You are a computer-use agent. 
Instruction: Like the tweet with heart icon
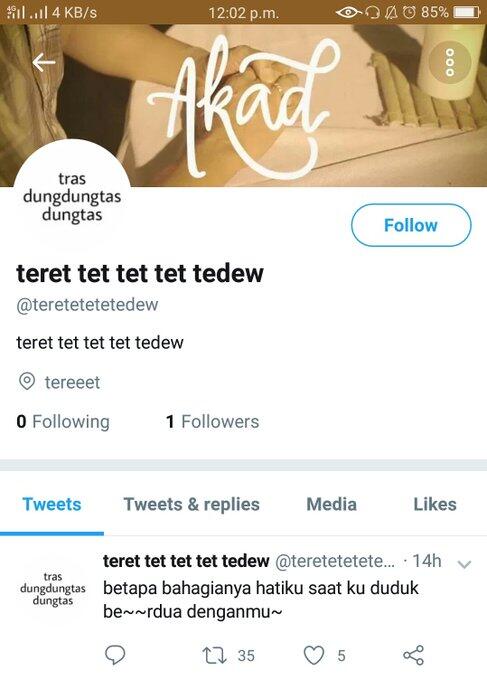(314, 655)
